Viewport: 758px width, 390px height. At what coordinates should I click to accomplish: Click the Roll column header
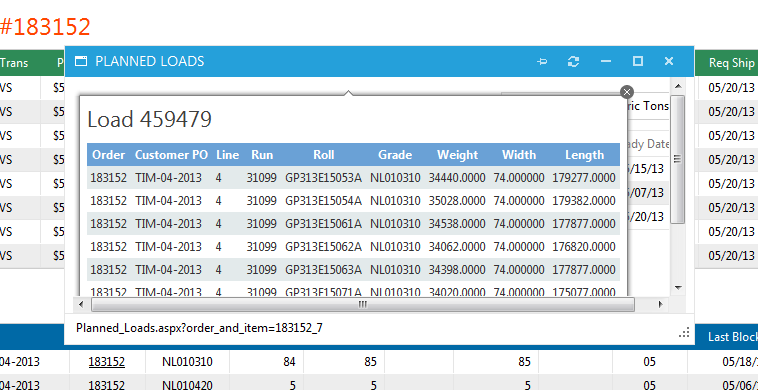(x=324, y=155)
